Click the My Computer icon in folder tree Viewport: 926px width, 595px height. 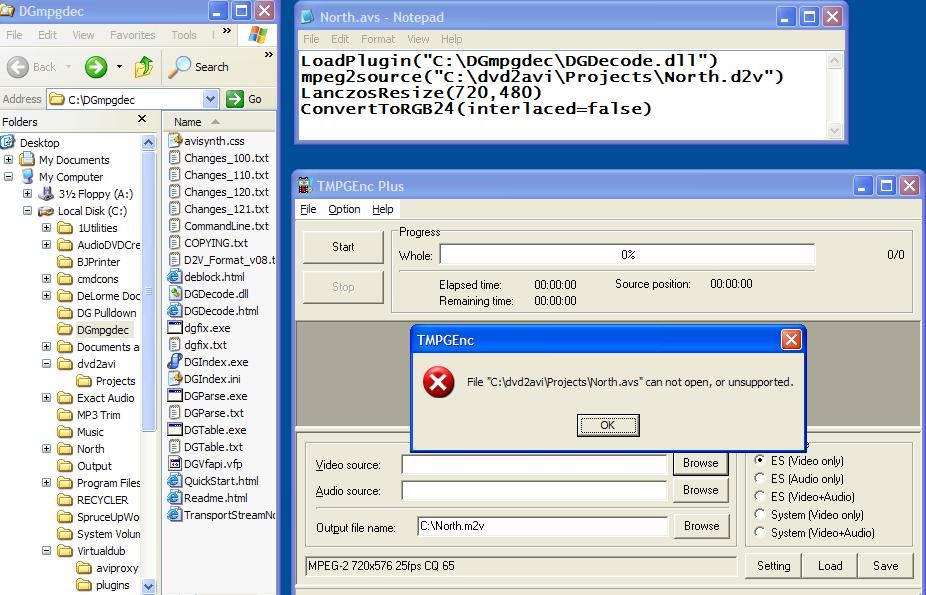(x=28, y=176)
